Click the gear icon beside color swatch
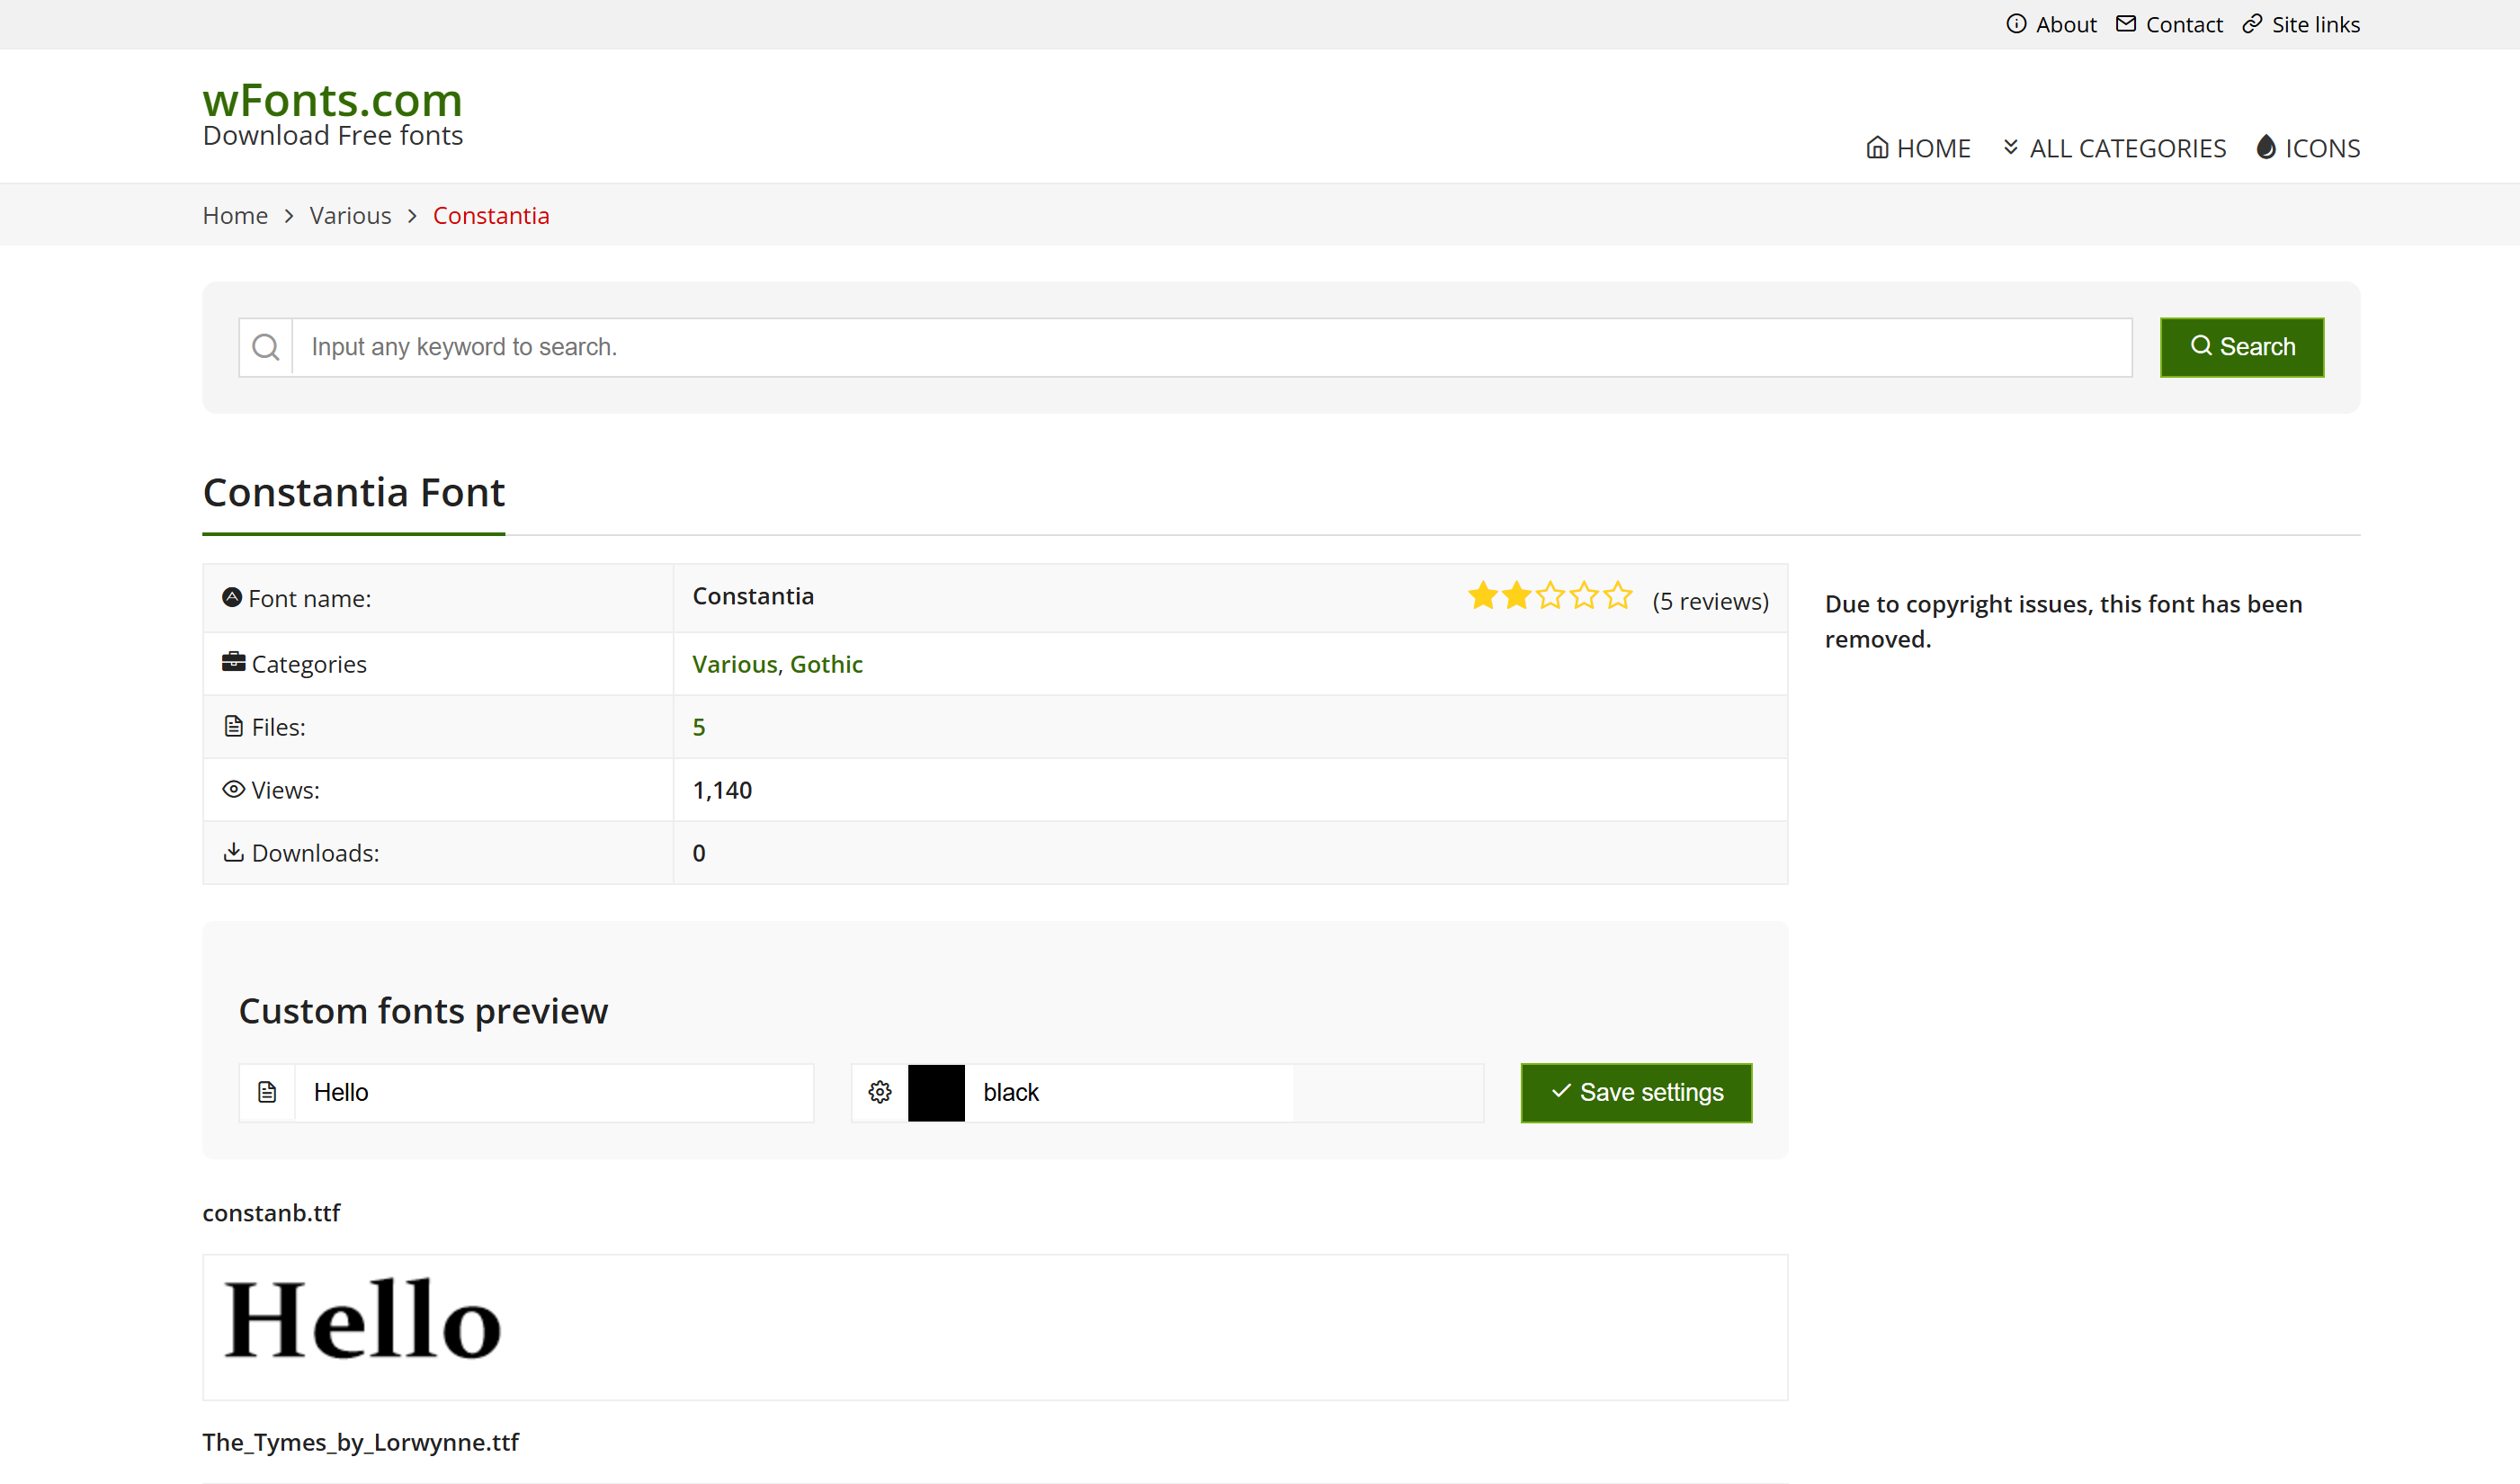Viewport: 2520px width, 1484px height. [x=879, y=1092]
